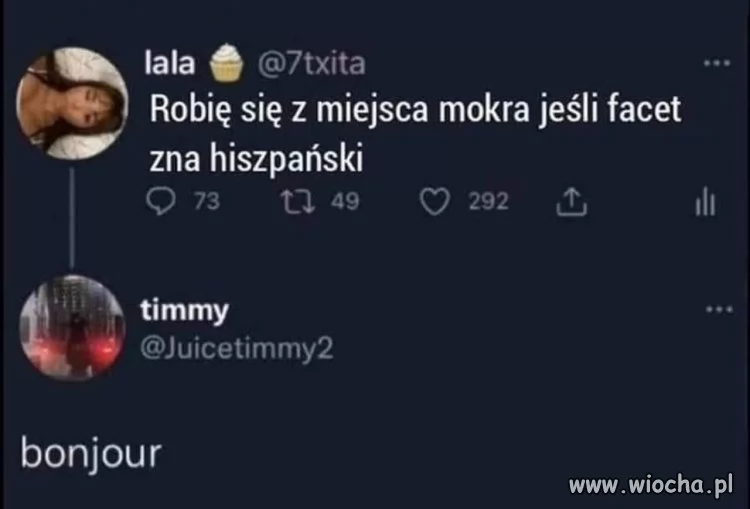This screenshot has height=509, width=750.
Task: Visit the @Juicetimmy2 handle
Action: (x=237, y=349)
